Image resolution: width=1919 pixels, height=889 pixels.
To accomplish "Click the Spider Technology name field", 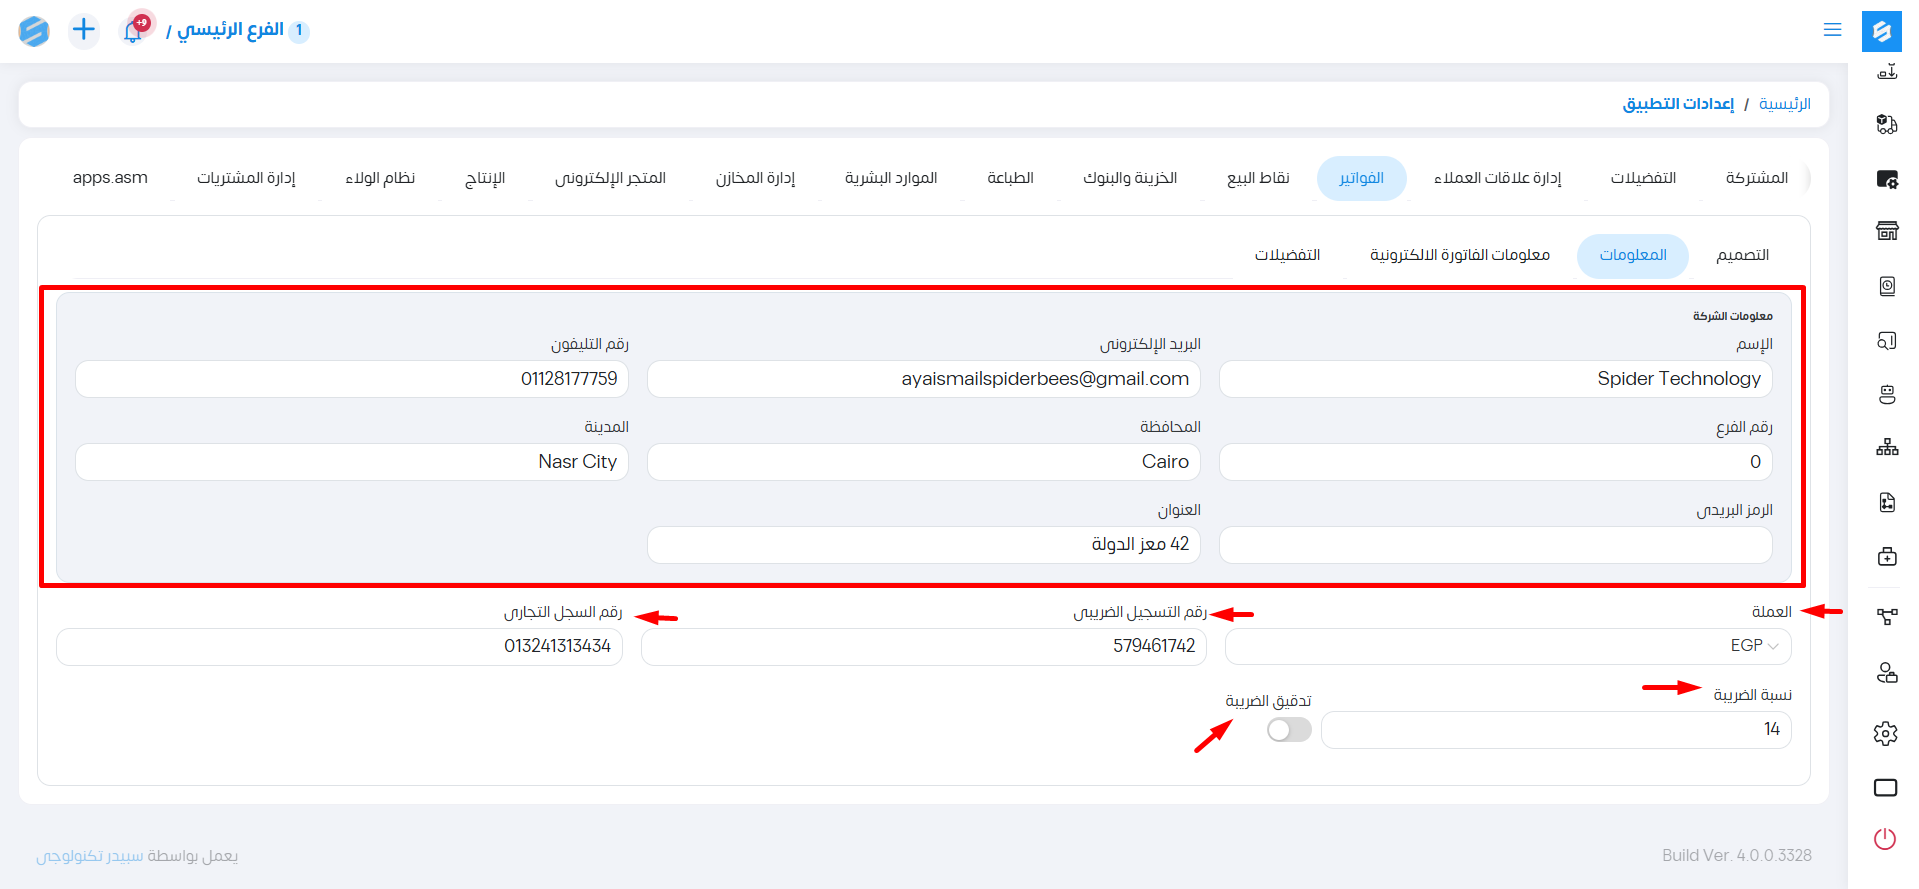I will coord(1495,379).
